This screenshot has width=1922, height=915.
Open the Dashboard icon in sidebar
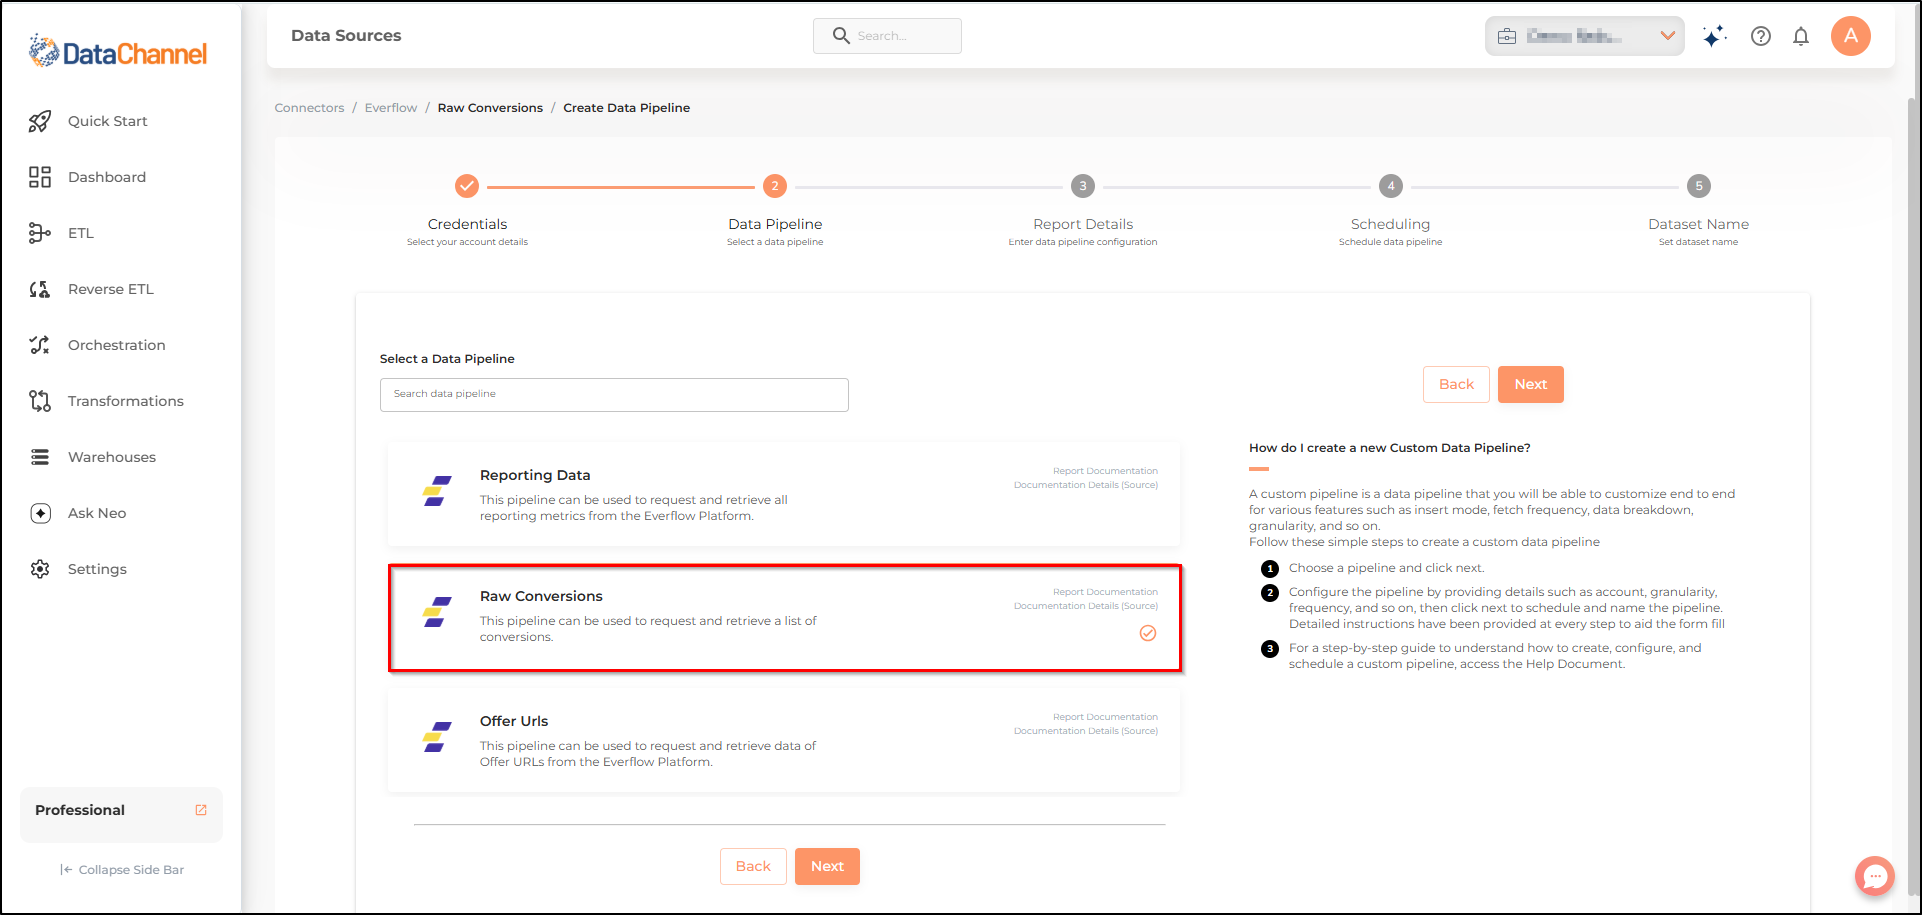[x=40, y=177]
